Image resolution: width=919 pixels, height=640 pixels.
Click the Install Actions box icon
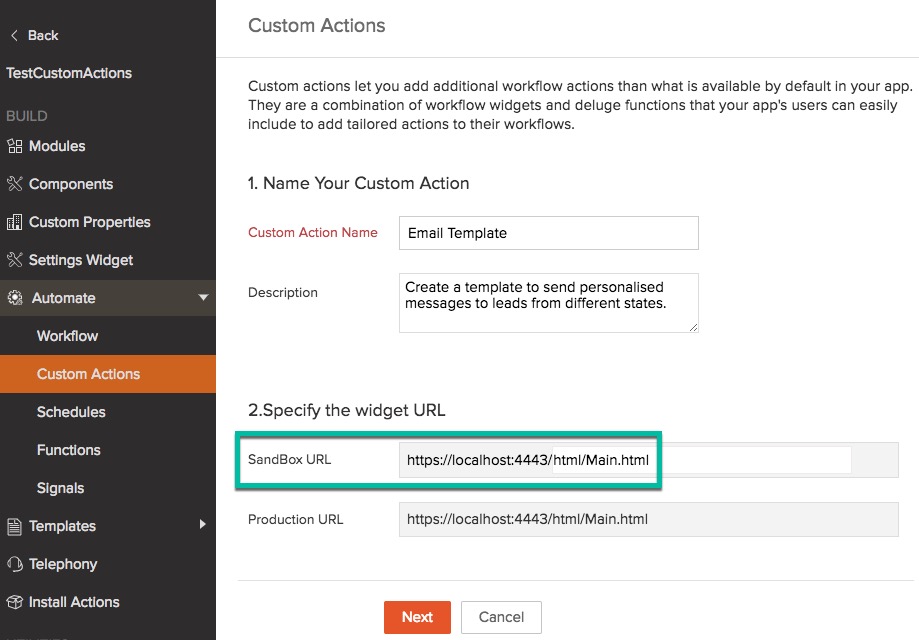click(14, 602)
